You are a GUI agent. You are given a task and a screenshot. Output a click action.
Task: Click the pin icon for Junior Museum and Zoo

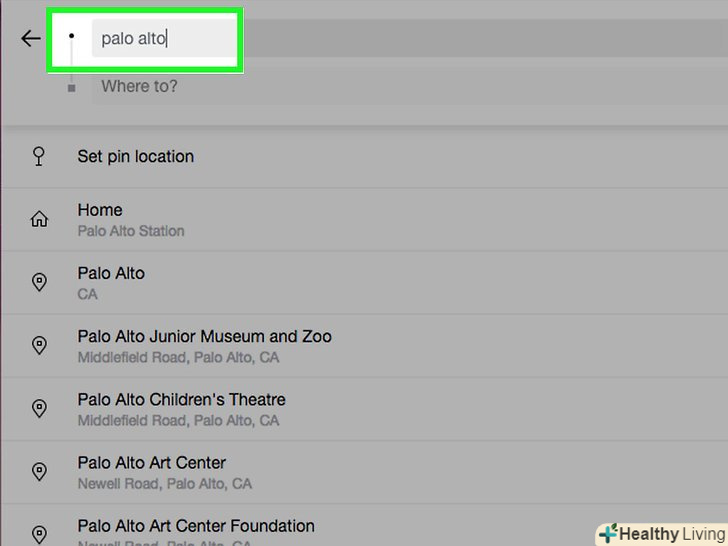tap(39, 346)
